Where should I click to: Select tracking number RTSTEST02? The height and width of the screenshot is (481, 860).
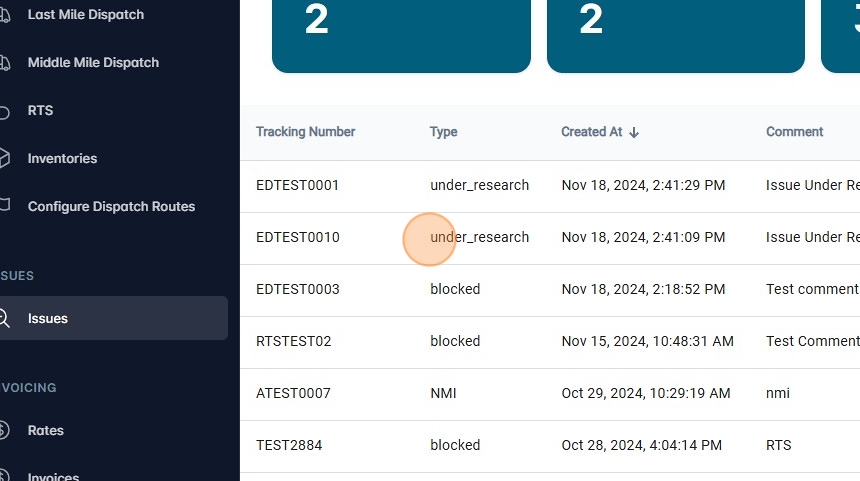coord(293,341)
